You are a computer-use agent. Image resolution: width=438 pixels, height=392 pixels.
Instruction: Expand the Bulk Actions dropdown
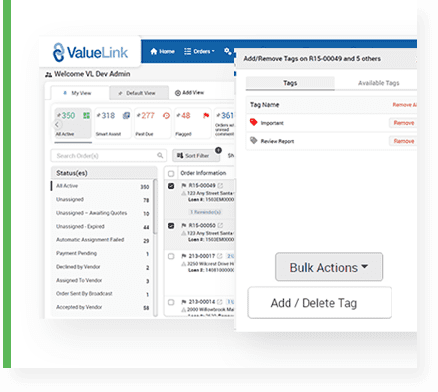click(x=329, y=267)
